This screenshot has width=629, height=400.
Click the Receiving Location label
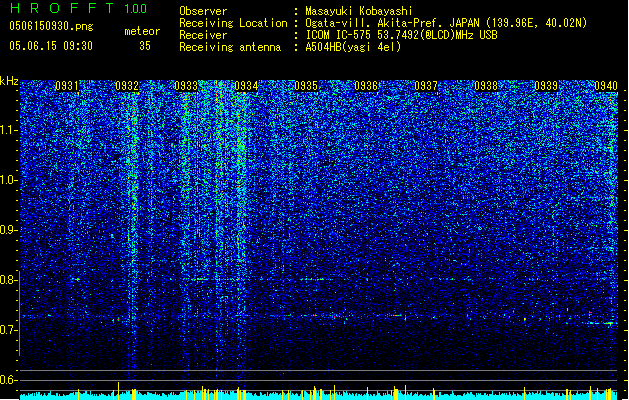pyautogui.click(x=233, y=23)
